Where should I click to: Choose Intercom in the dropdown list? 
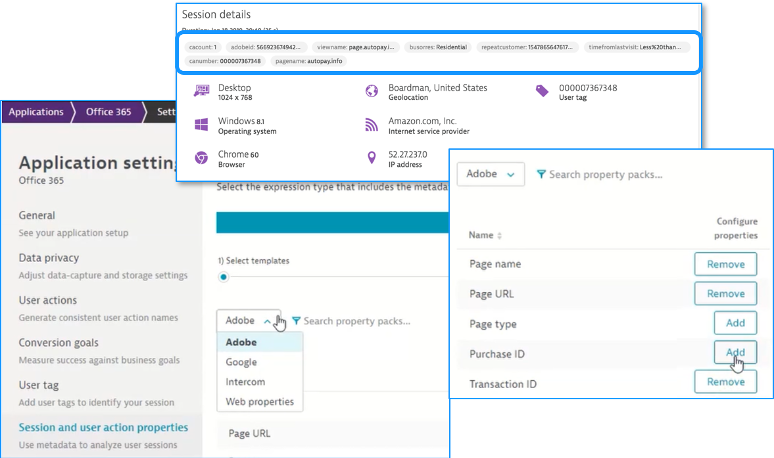click(260, 382)
